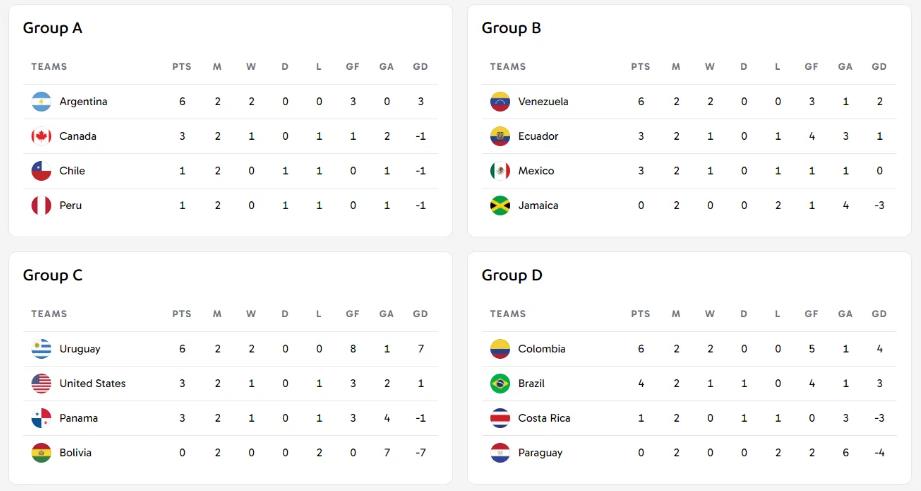The height and width of the screenshot is (491, 921).
Task: Click the Group A heading
Action: [x=52, y=28]
